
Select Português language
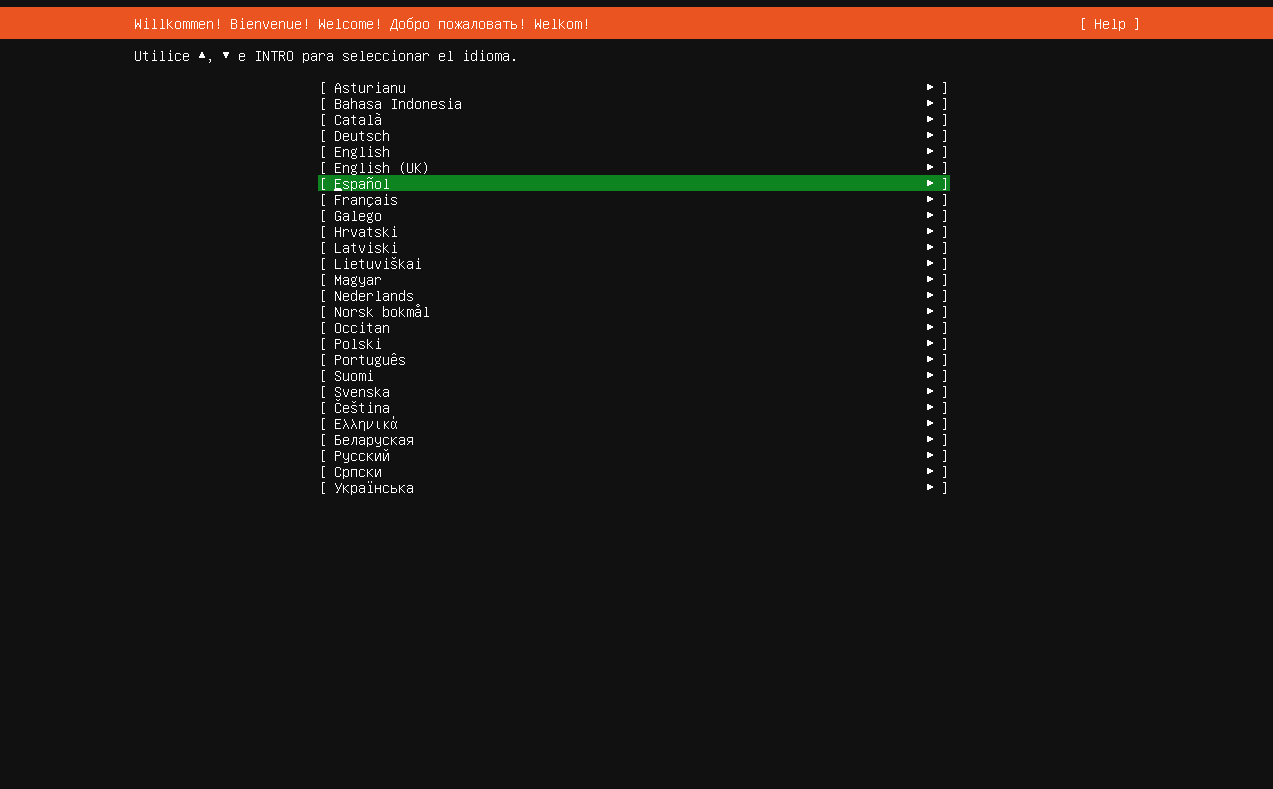(634, 360)
